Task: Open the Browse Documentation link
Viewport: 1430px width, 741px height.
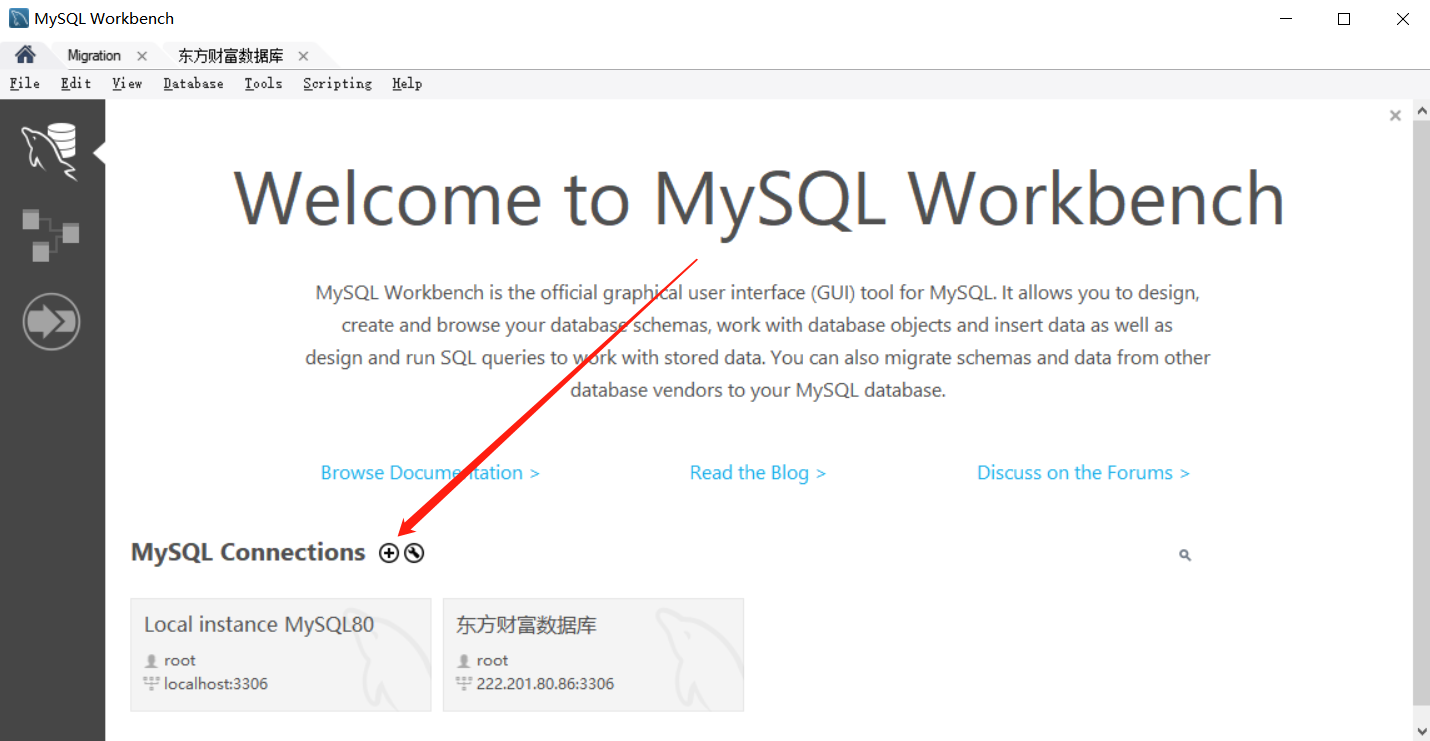Action: 430,473
